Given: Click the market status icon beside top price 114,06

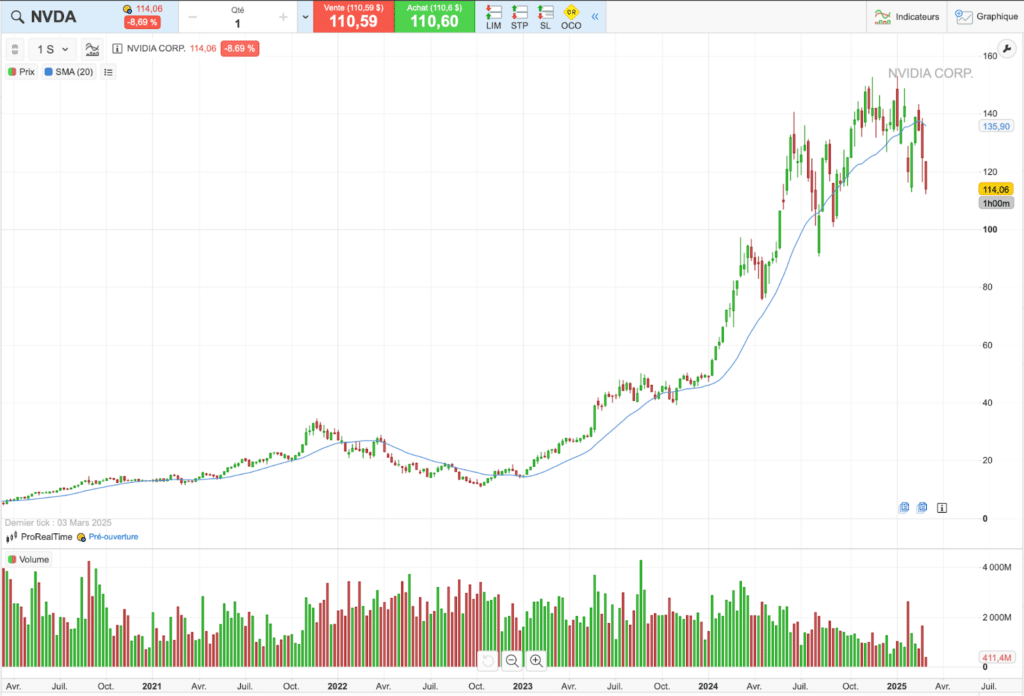Looking at the screenshot, I should pyautogui.click(x=127, y=9).
